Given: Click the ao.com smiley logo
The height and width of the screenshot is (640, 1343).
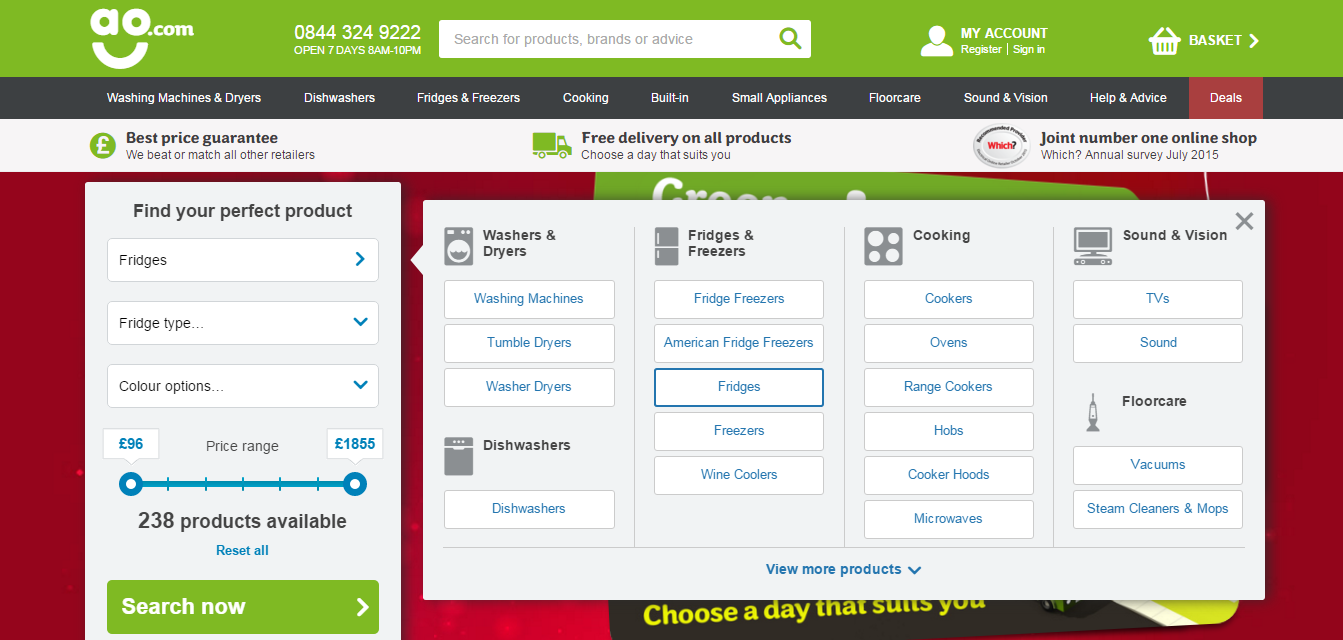Looking at the screenshot, I should point(142,38).
